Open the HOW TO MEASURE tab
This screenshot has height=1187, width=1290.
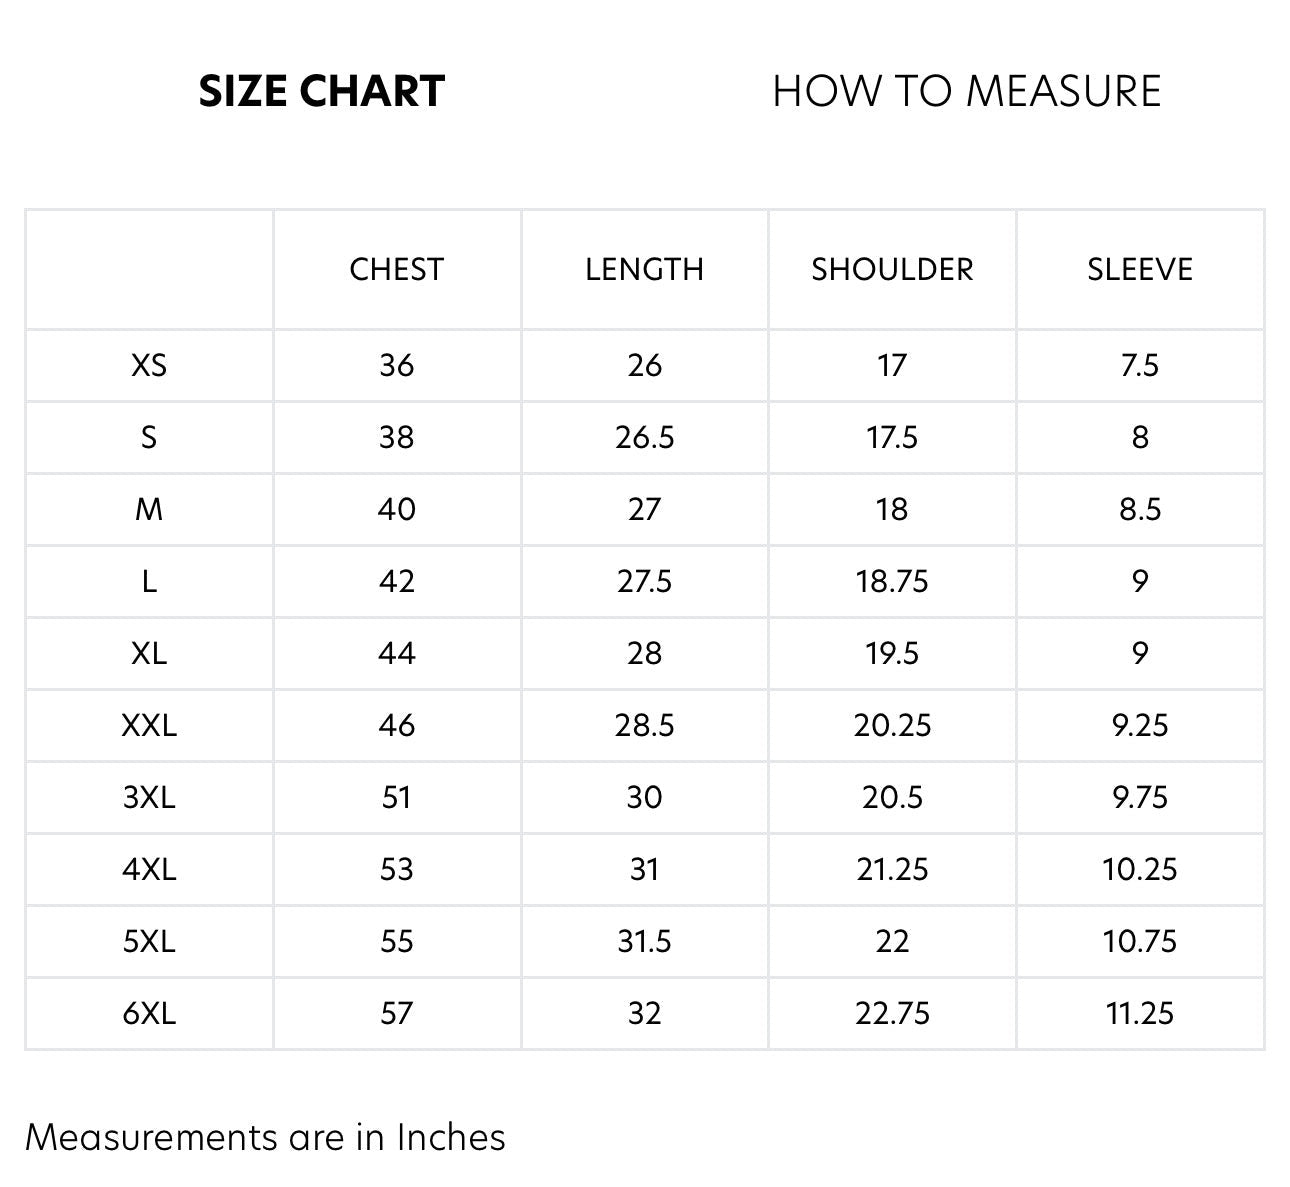[967, 91]
